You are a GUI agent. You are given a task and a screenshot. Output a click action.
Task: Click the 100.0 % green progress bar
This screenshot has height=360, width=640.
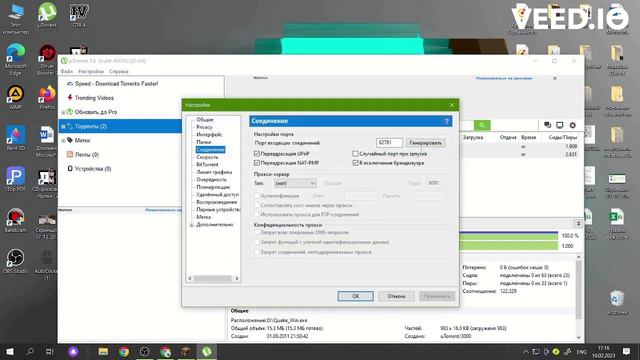(509, 236)
